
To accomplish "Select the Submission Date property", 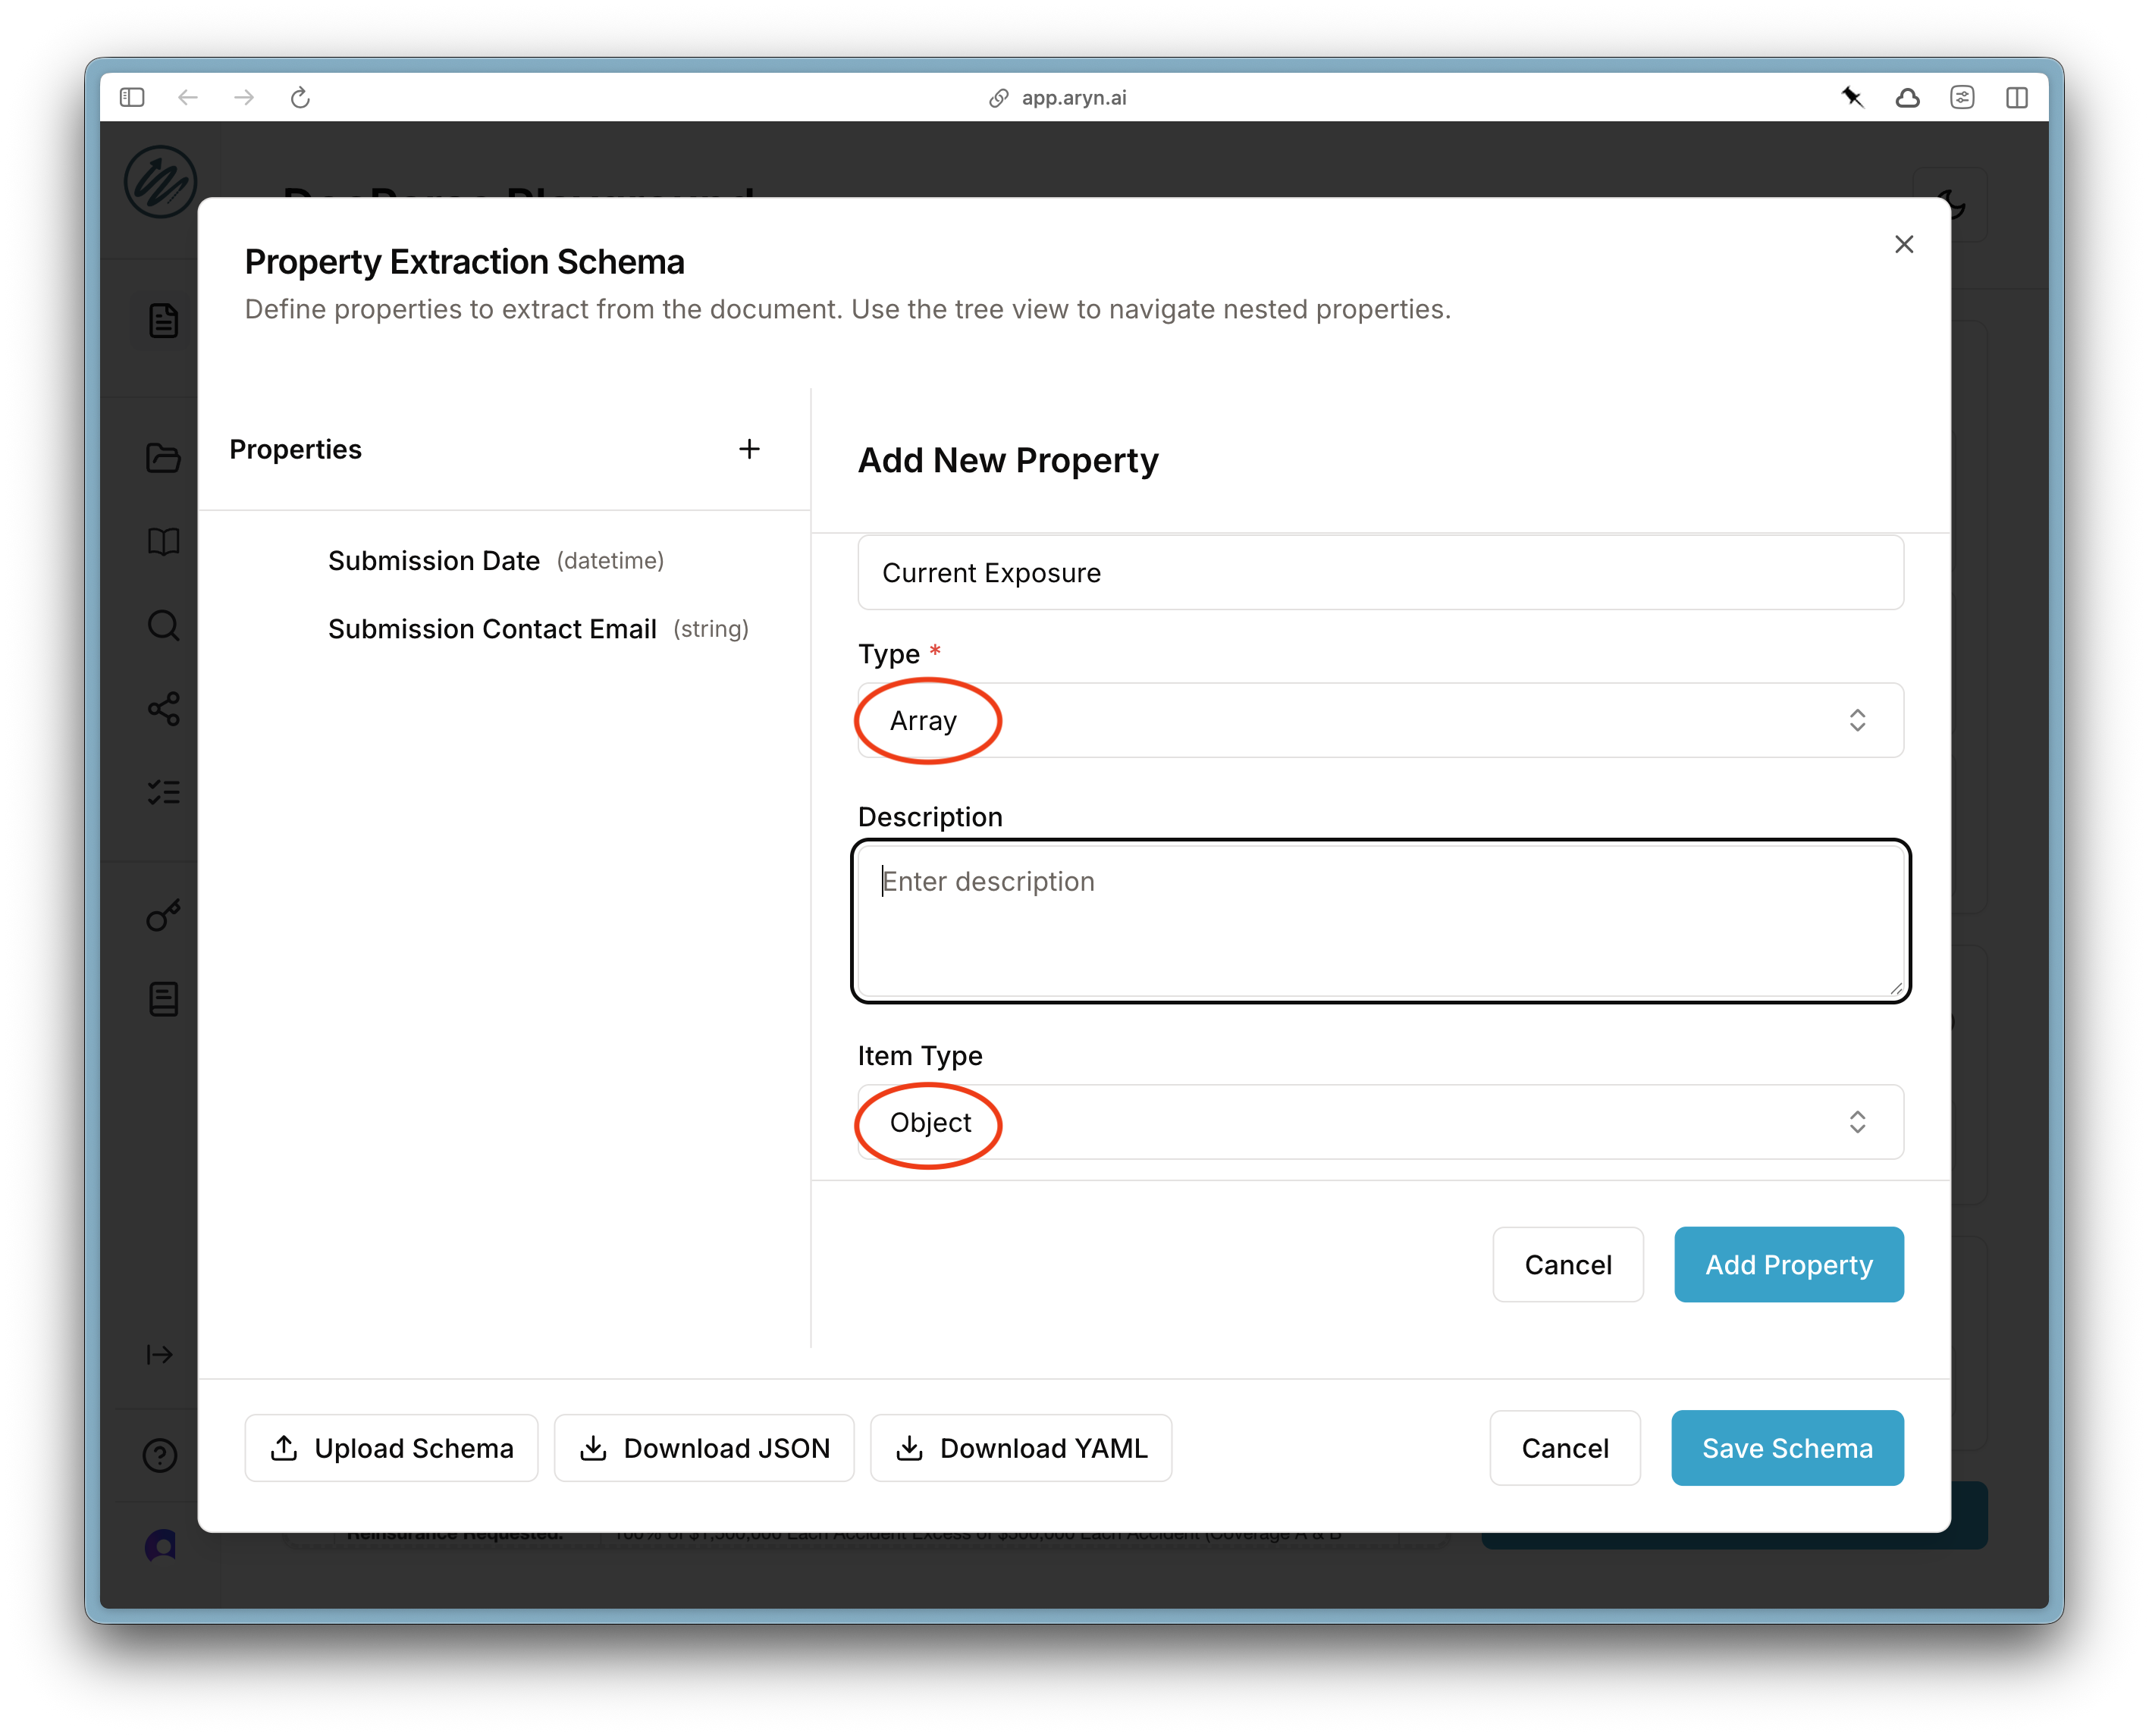I will pyautogui.click(x=435, y=560).
